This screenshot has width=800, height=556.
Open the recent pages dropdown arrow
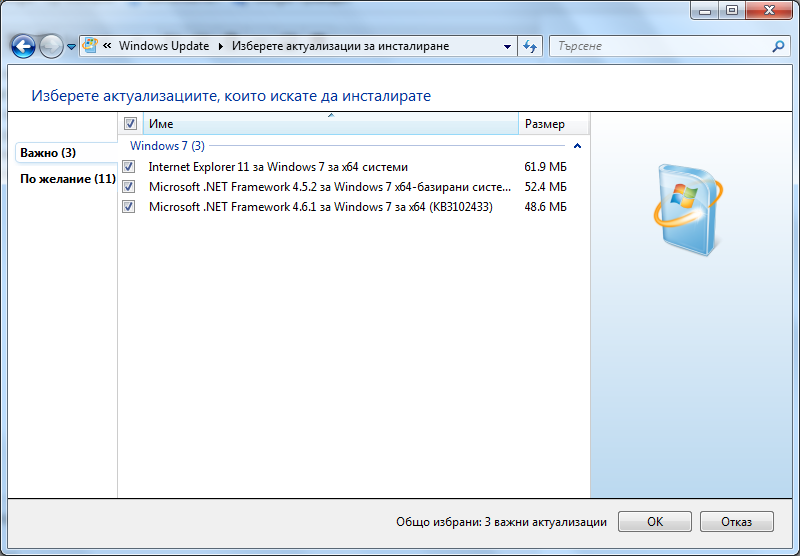pyautogui.click(x=71, y=47)
